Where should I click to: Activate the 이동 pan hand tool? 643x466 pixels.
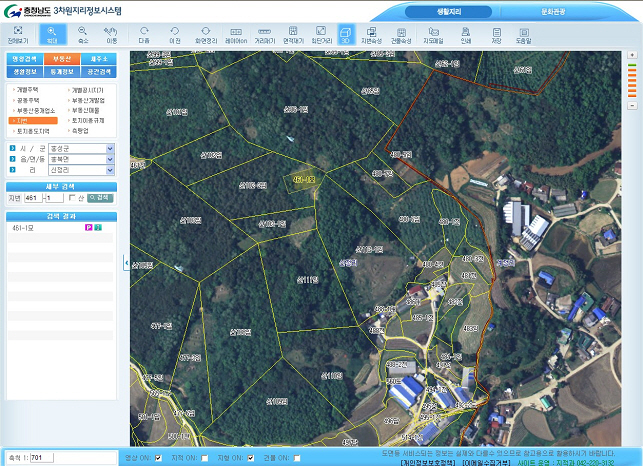tap(111, 35)
